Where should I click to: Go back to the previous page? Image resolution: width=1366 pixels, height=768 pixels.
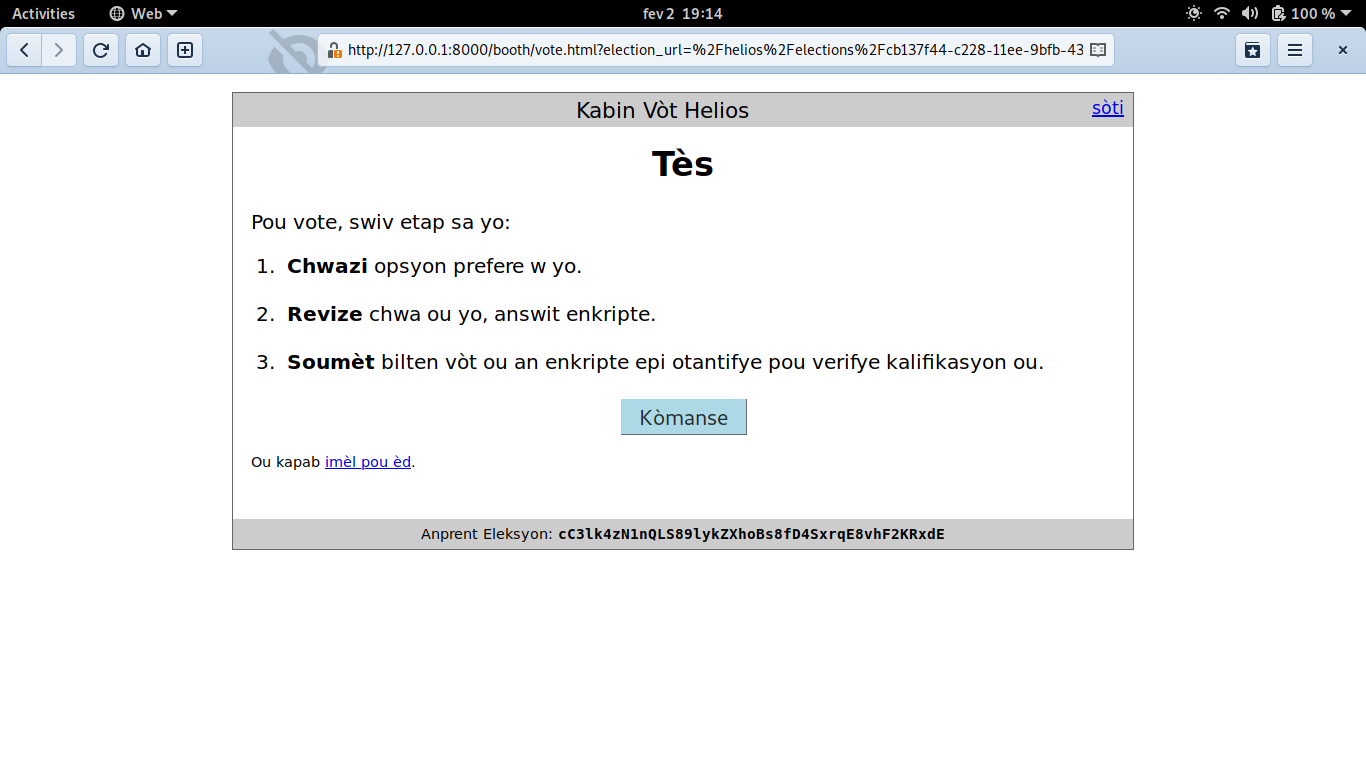click(x=25, y=50)
